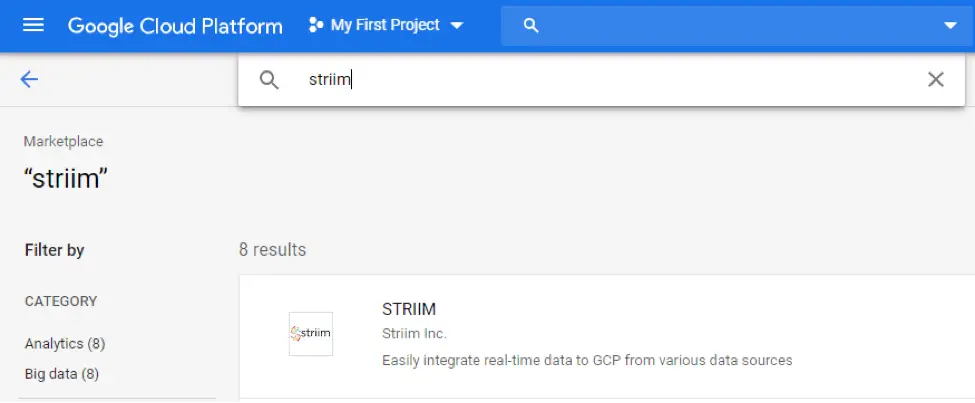
Task: Click the project hexagon dots icon
Action: (316, 26)
